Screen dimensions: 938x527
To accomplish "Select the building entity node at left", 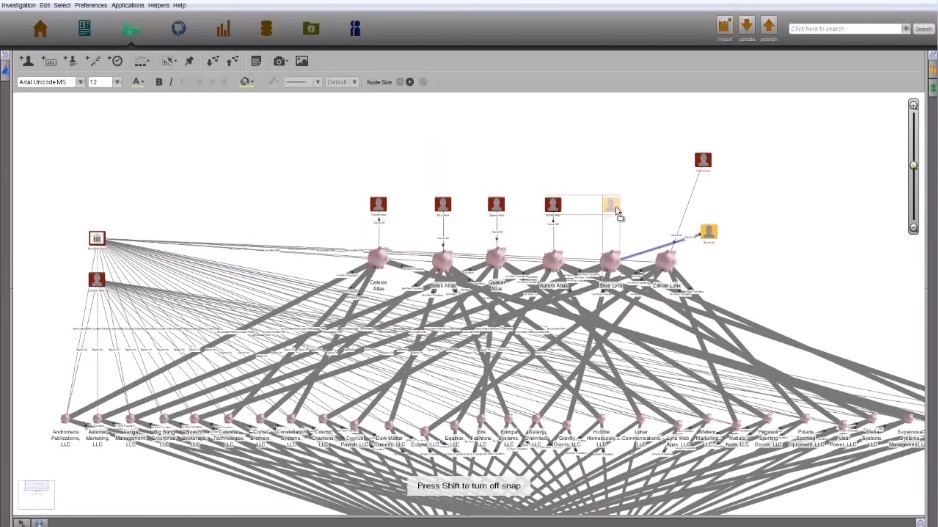I will (97, 238).
